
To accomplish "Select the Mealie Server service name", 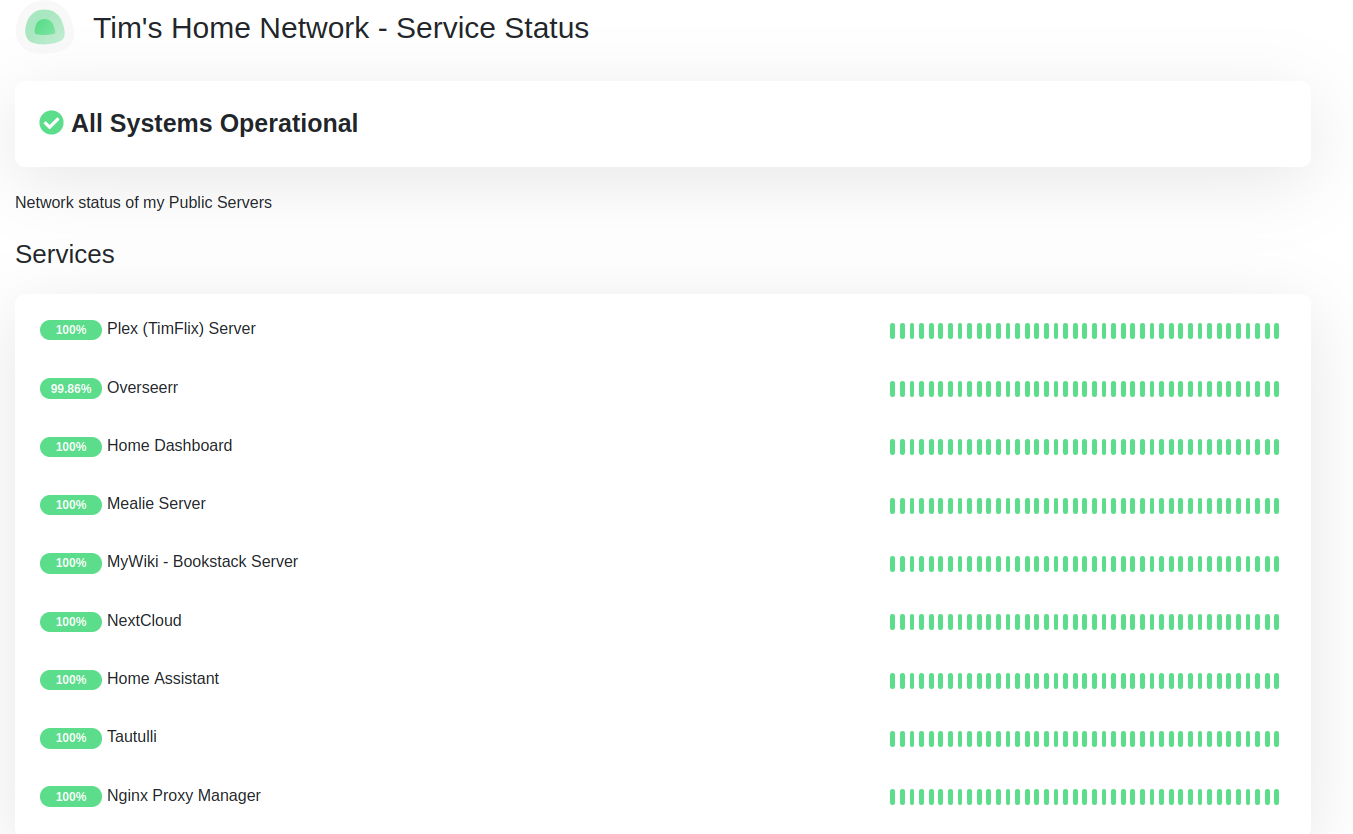I will [x=156, y=503].
